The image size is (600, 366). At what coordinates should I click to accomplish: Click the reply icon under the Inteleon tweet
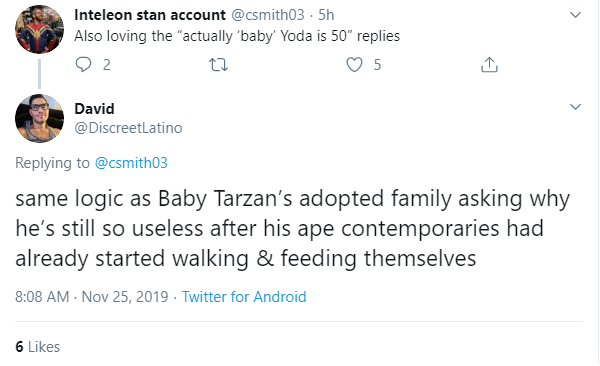click(83, 64)
